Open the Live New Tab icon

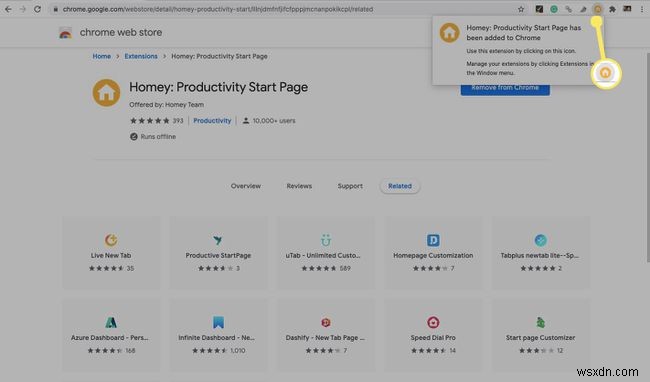tap(111, 240)
